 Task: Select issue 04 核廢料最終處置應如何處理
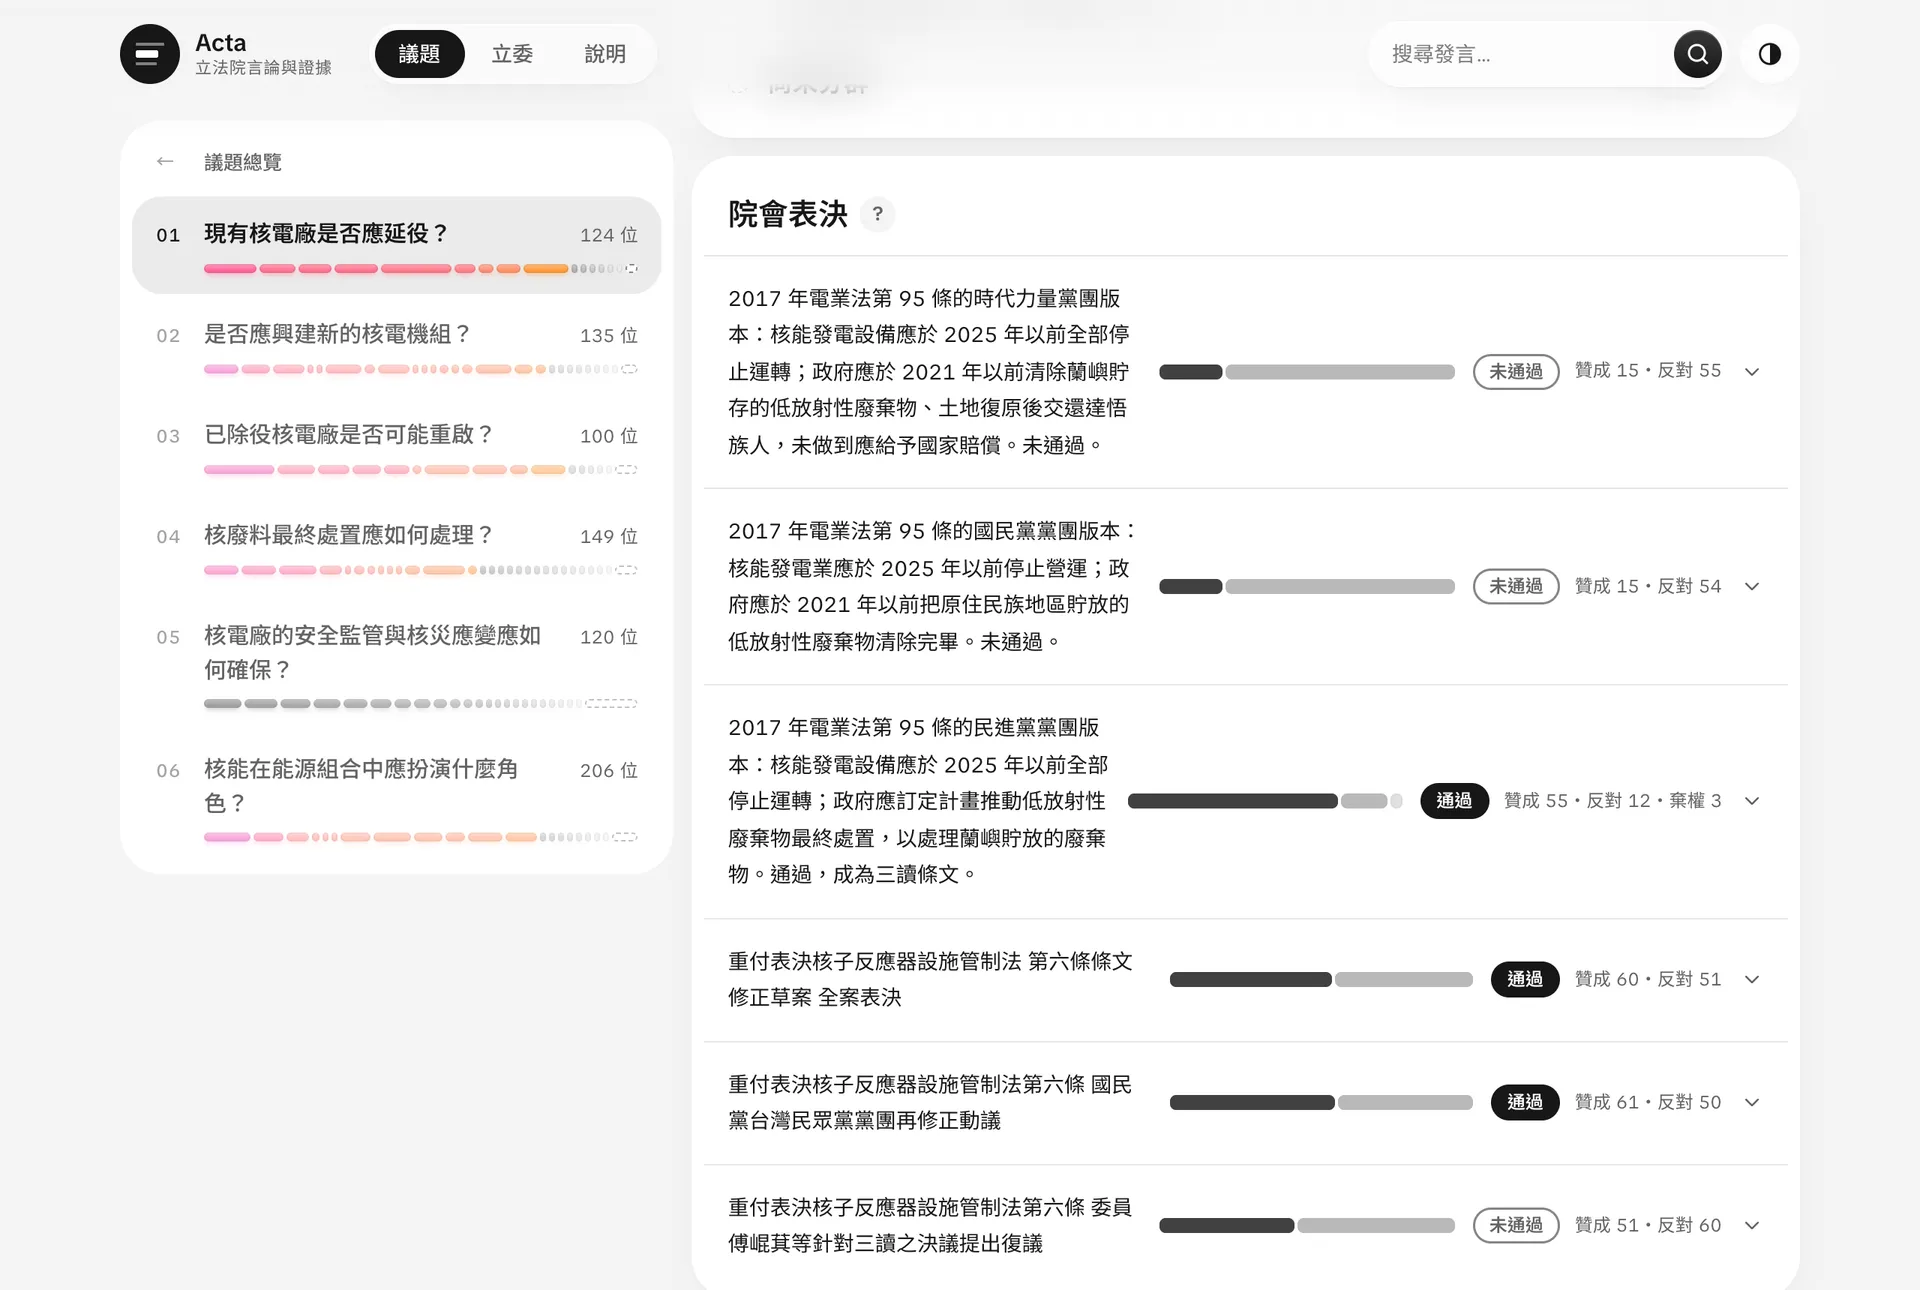coord(396,548)
